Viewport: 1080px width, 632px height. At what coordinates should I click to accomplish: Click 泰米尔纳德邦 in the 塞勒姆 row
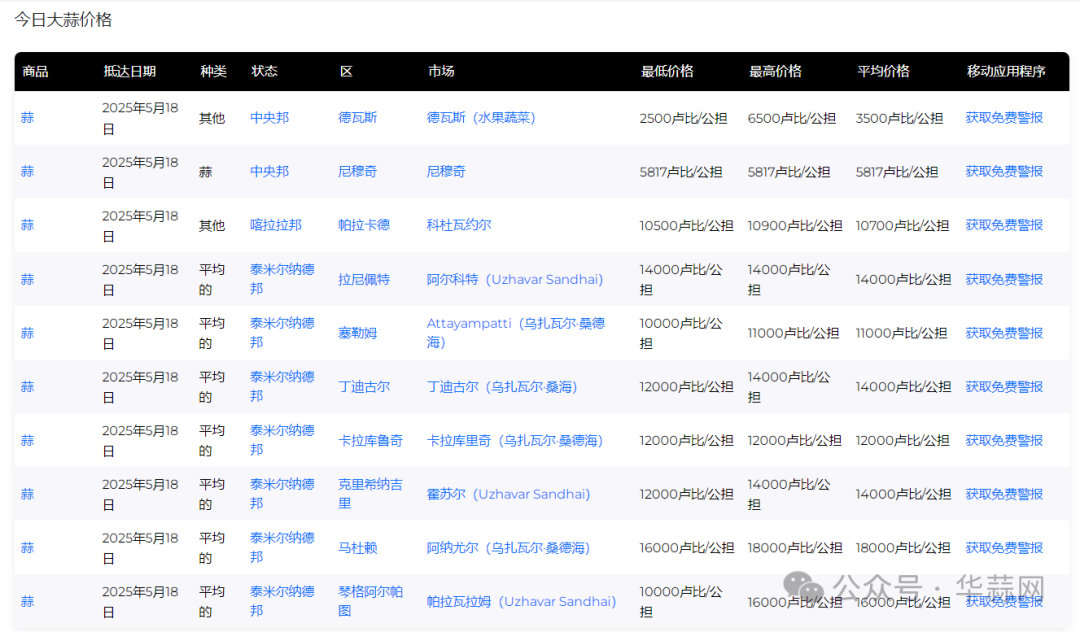282,333
